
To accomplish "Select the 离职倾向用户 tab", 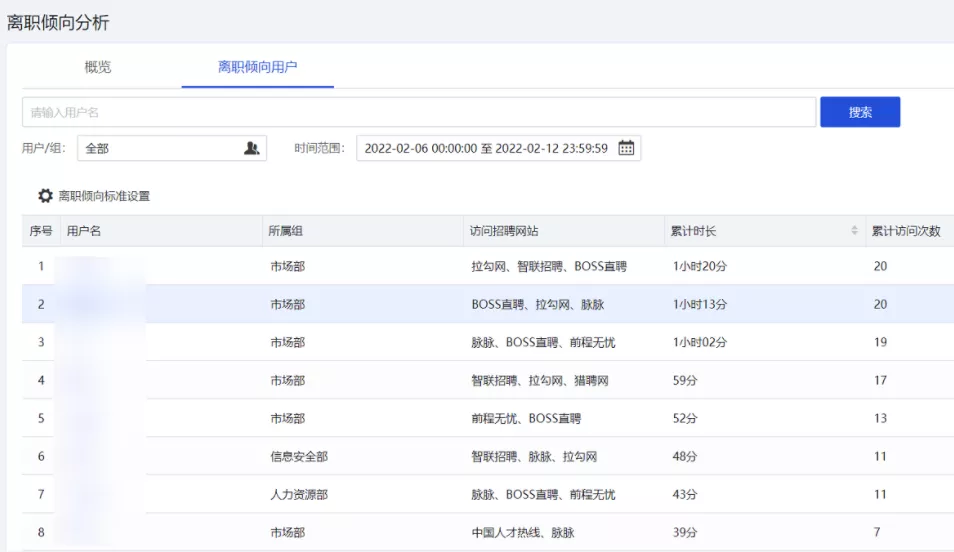I will [x=257, y=67].
